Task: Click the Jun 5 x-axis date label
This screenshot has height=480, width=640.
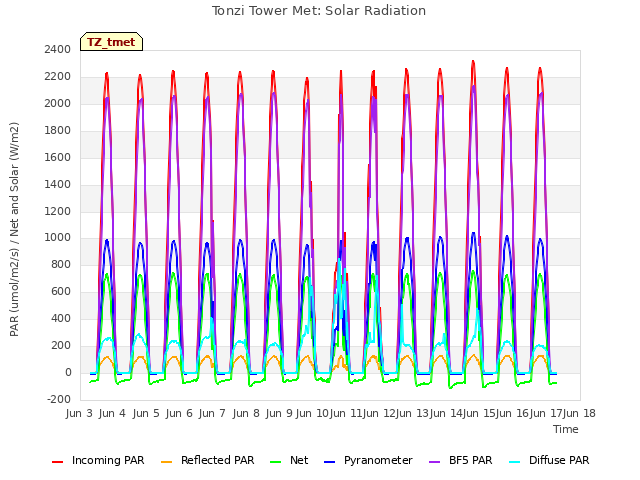Action: point(146,413)
